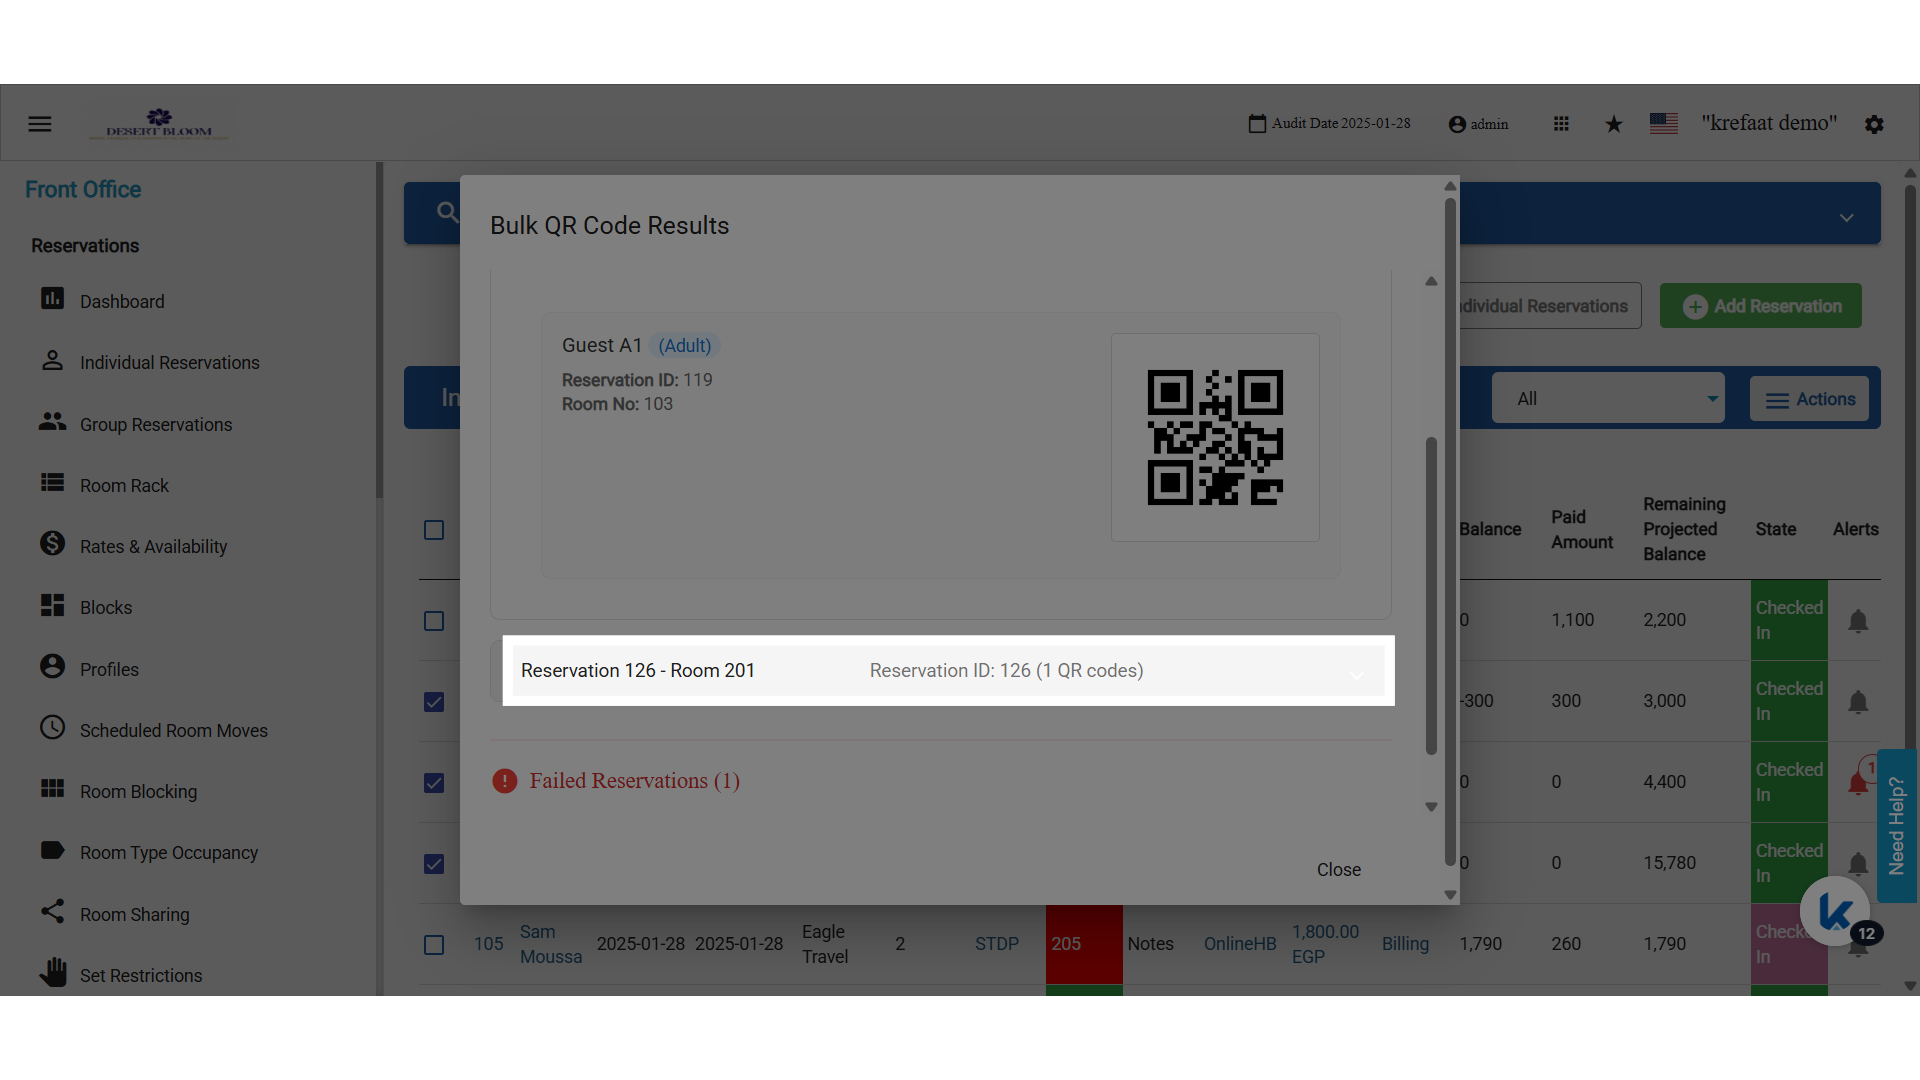1920x1080 pixels.
Task: Click the red room 205 cell
Action: tap(1084, 944)
